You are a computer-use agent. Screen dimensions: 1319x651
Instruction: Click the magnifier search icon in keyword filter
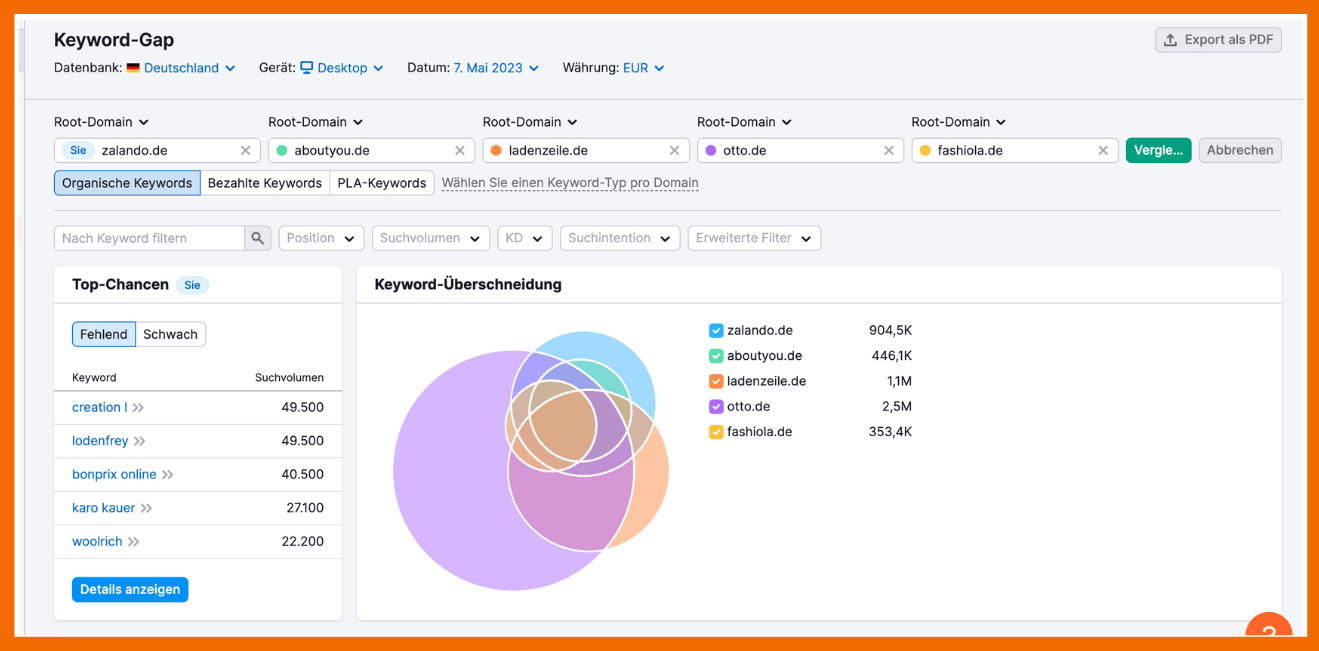(x=258, y=238)
